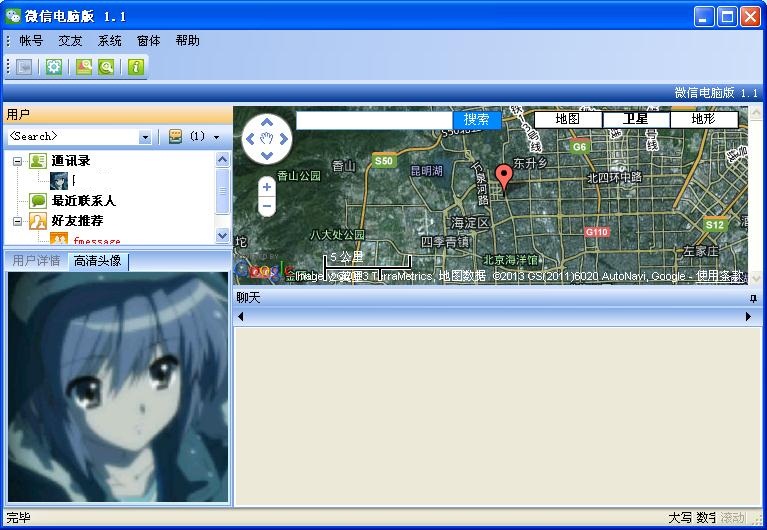Viewport: 767px width, 530px height.
Task: Click the 完毕 status bar text
Action: pos(19,518)
